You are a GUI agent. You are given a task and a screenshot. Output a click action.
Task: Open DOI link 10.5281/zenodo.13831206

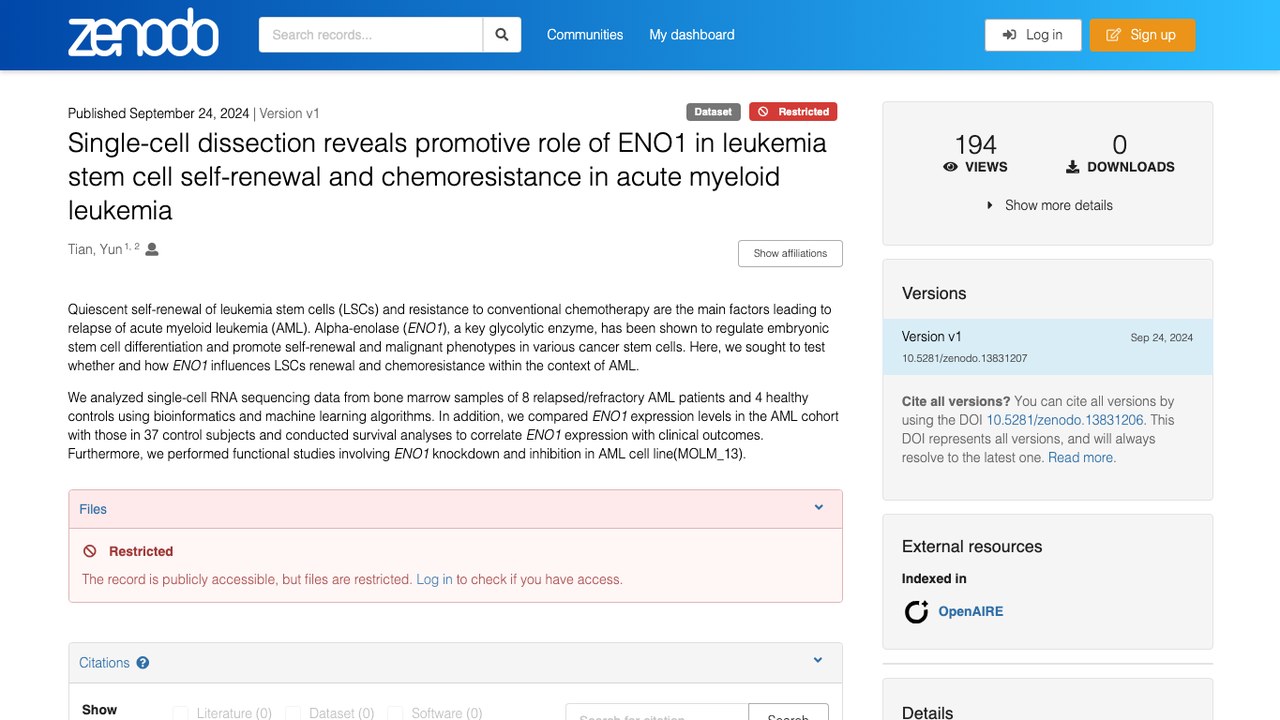(x=1066, y=420)
